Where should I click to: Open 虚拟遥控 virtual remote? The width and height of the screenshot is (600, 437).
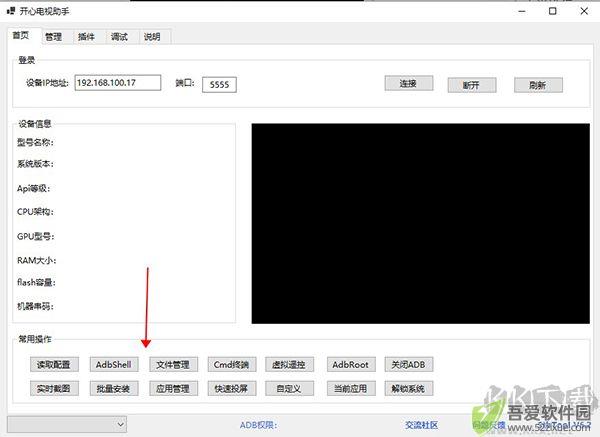289,365
